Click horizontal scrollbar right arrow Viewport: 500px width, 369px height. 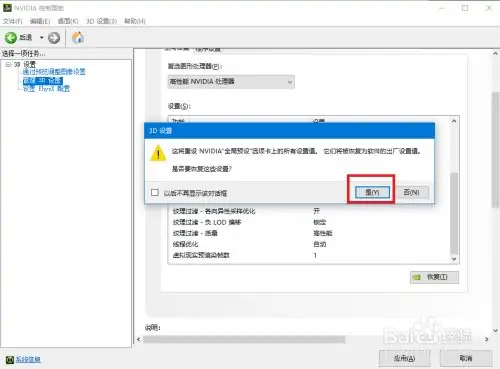click(x=487, y=339)
